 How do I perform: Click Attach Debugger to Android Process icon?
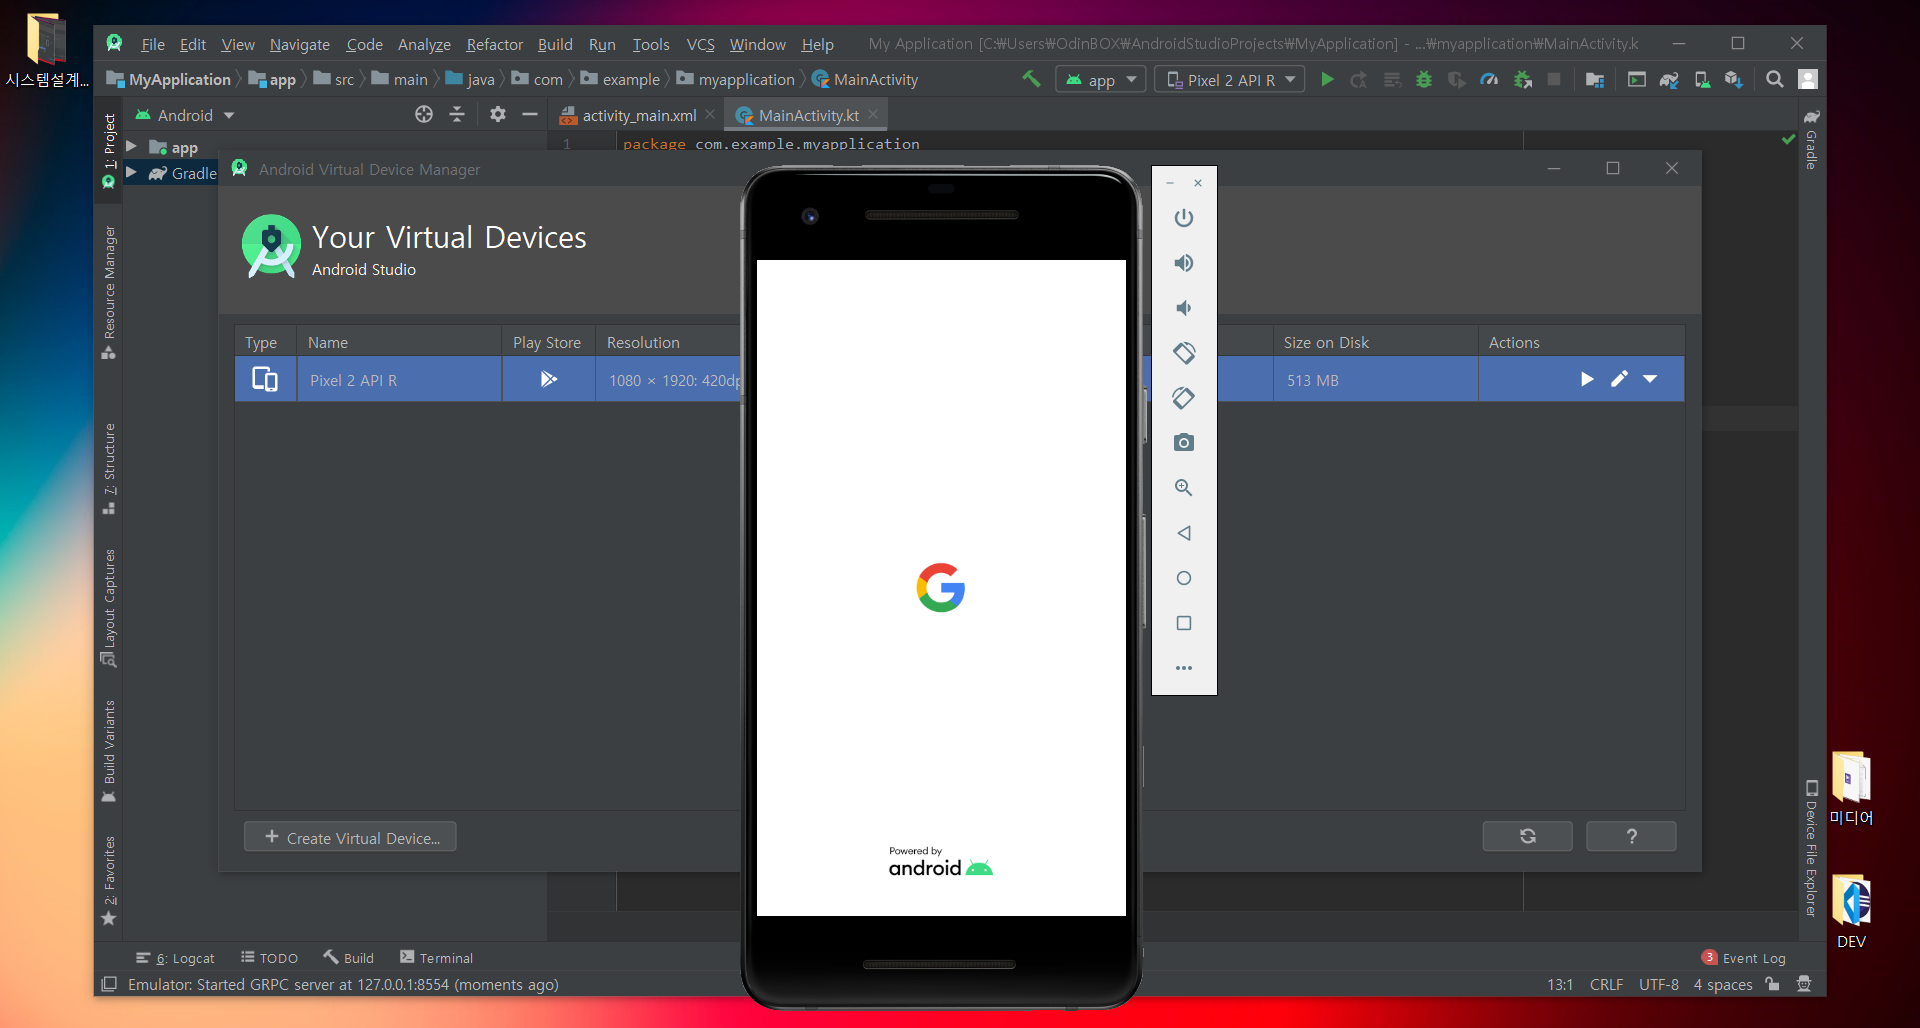coord(1523,79)
